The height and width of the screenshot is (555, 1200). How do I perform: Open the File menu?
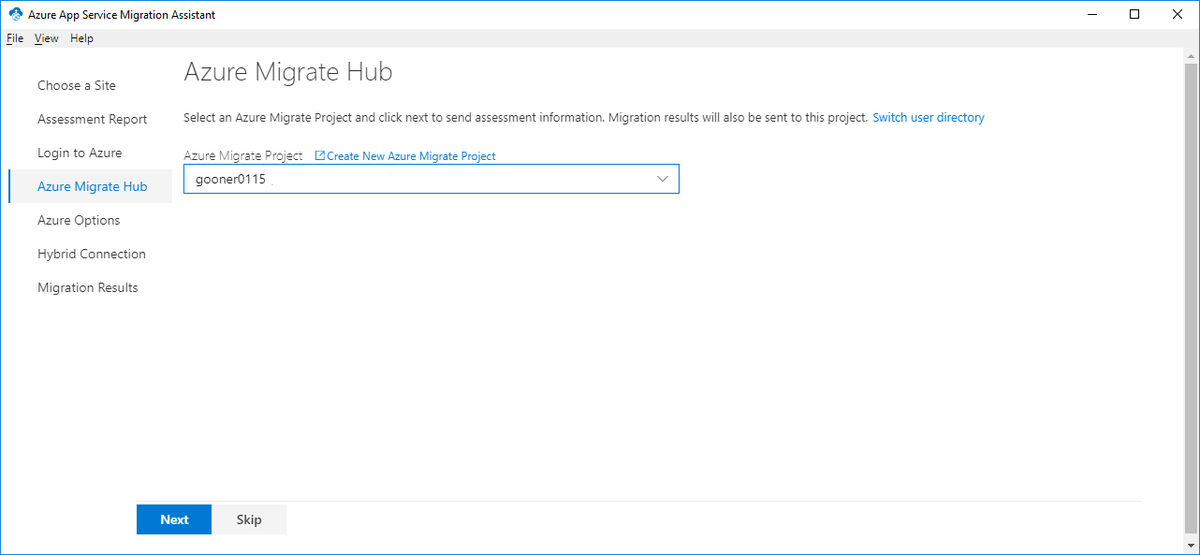(14, 38)
